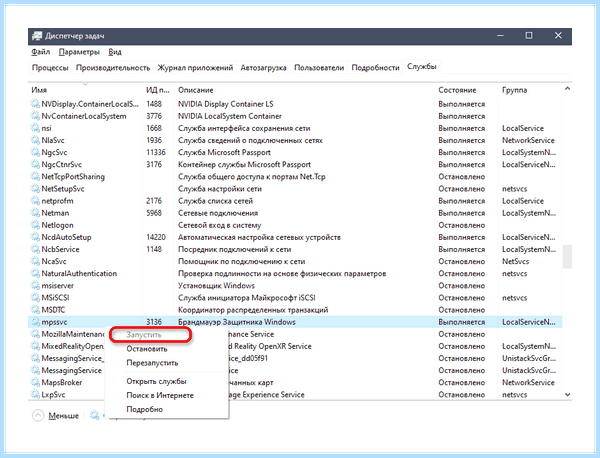Click PID 11336 of NgcSvc
Viewport: 600px width, 458px height.
coord(156,152)
